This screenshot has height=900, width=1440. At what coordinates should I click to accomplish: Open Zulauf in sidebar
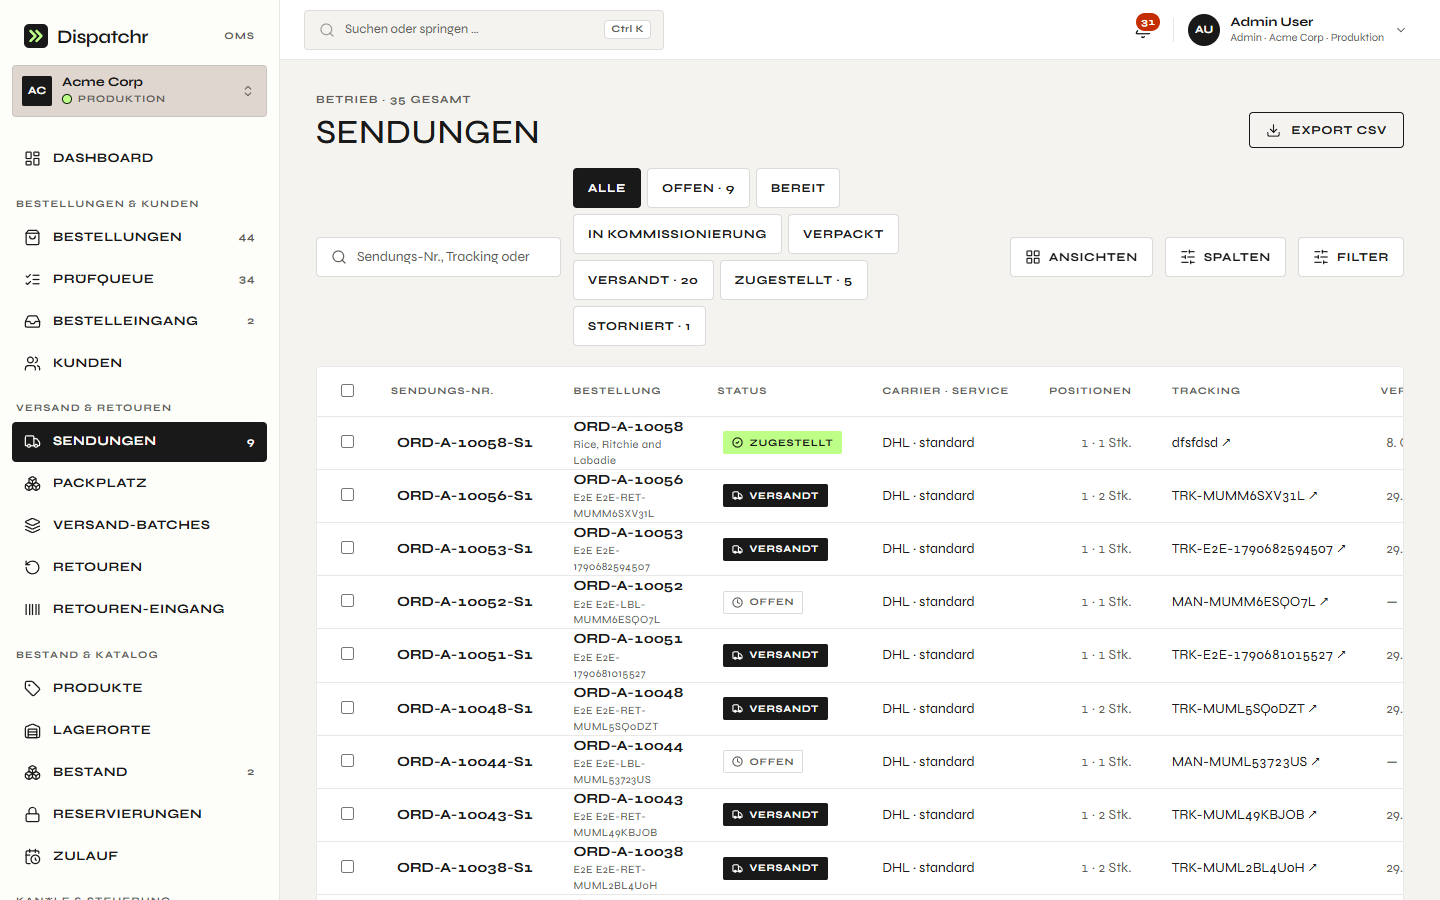[x=139, y=856]
